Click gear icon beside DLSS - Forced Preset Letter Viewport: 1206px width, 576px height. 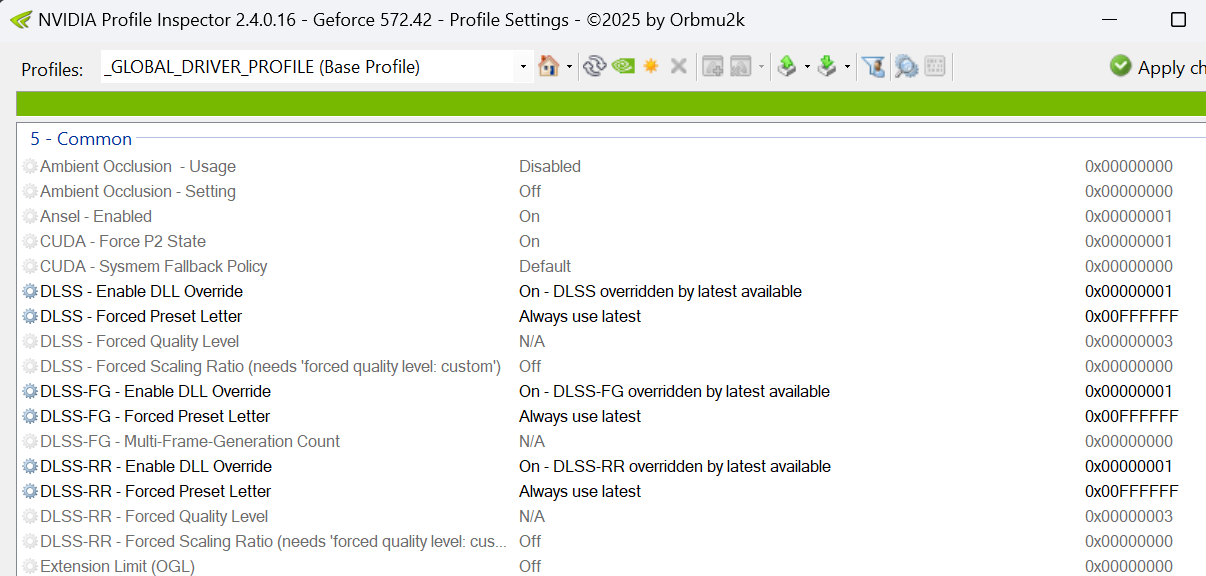pyautogui.click(x=30, y=317)
